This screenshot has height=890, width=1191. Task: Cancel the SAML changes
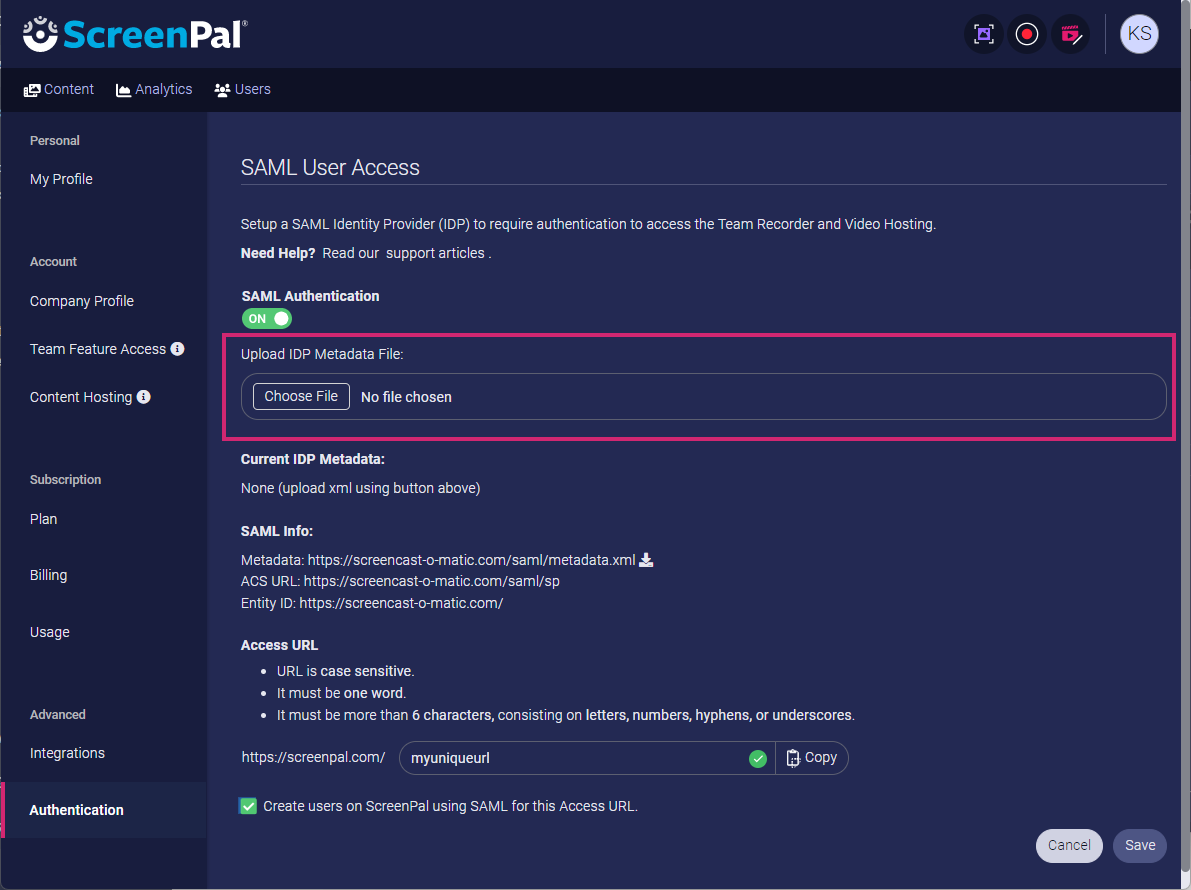1069,845
